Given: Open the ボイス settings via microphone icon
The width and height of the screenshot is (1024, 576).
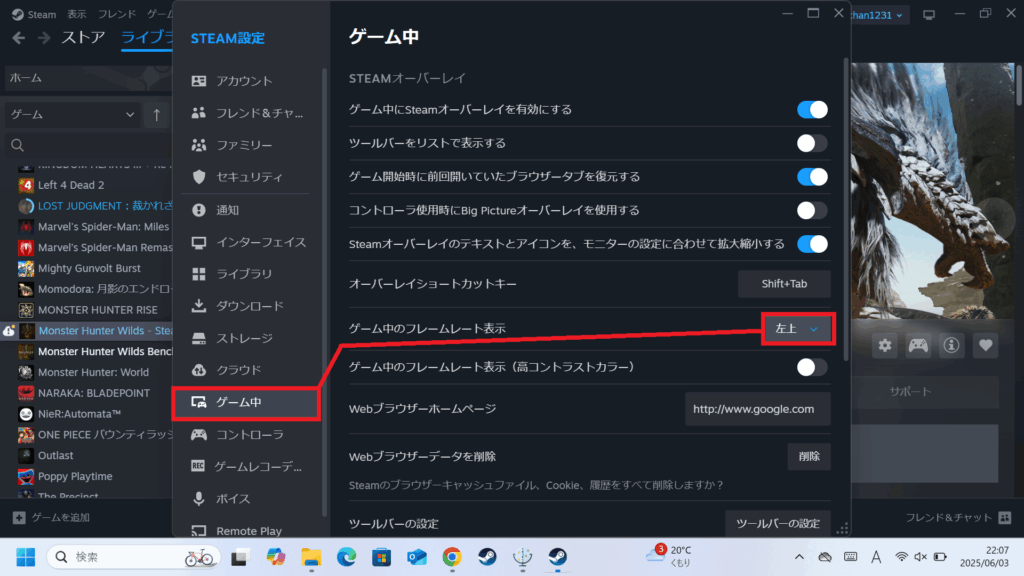Looking at the screenshot, I should click(199, 498).
